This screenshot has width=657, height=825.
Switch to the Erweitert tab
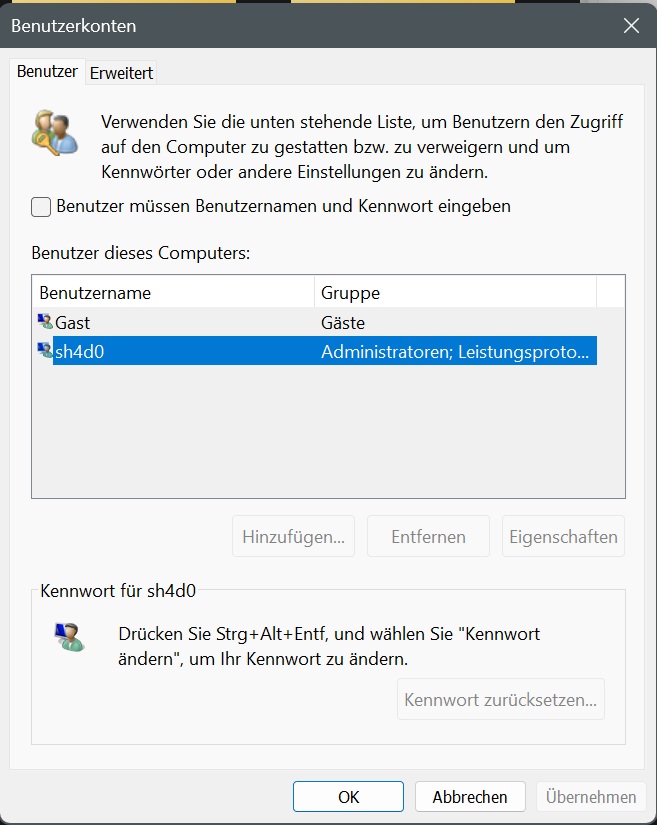pos(120,72)
